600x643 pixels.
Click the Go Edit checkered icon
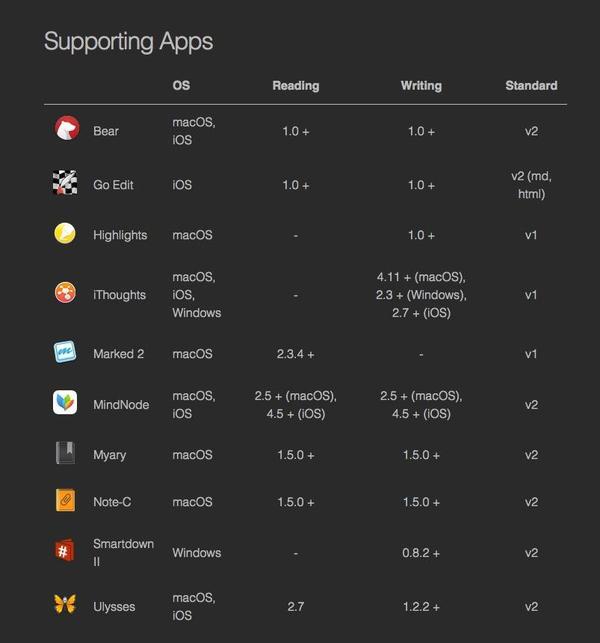coord(65,183)
